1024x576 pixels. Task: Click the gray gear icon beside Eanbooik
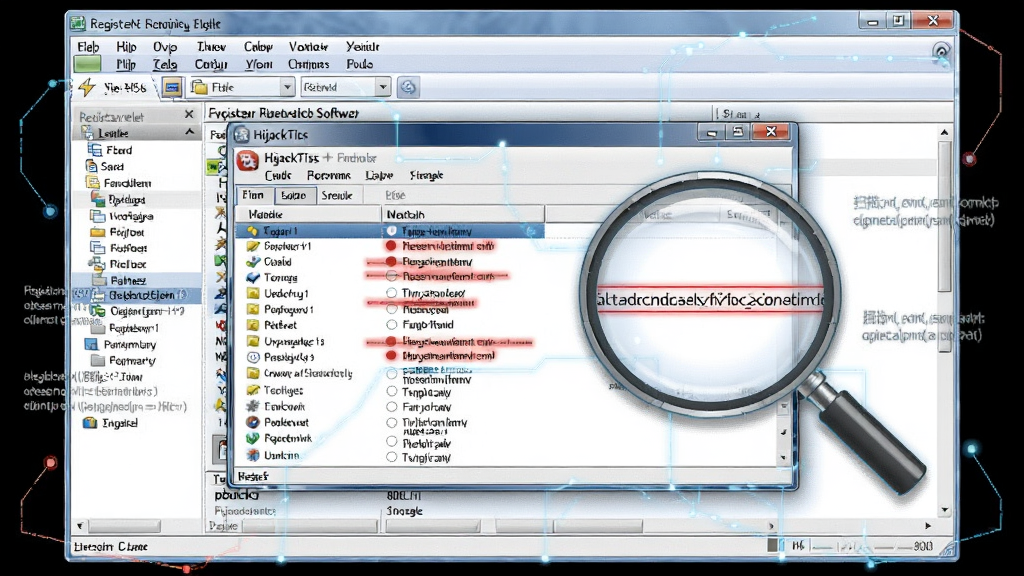coord(253,406)
